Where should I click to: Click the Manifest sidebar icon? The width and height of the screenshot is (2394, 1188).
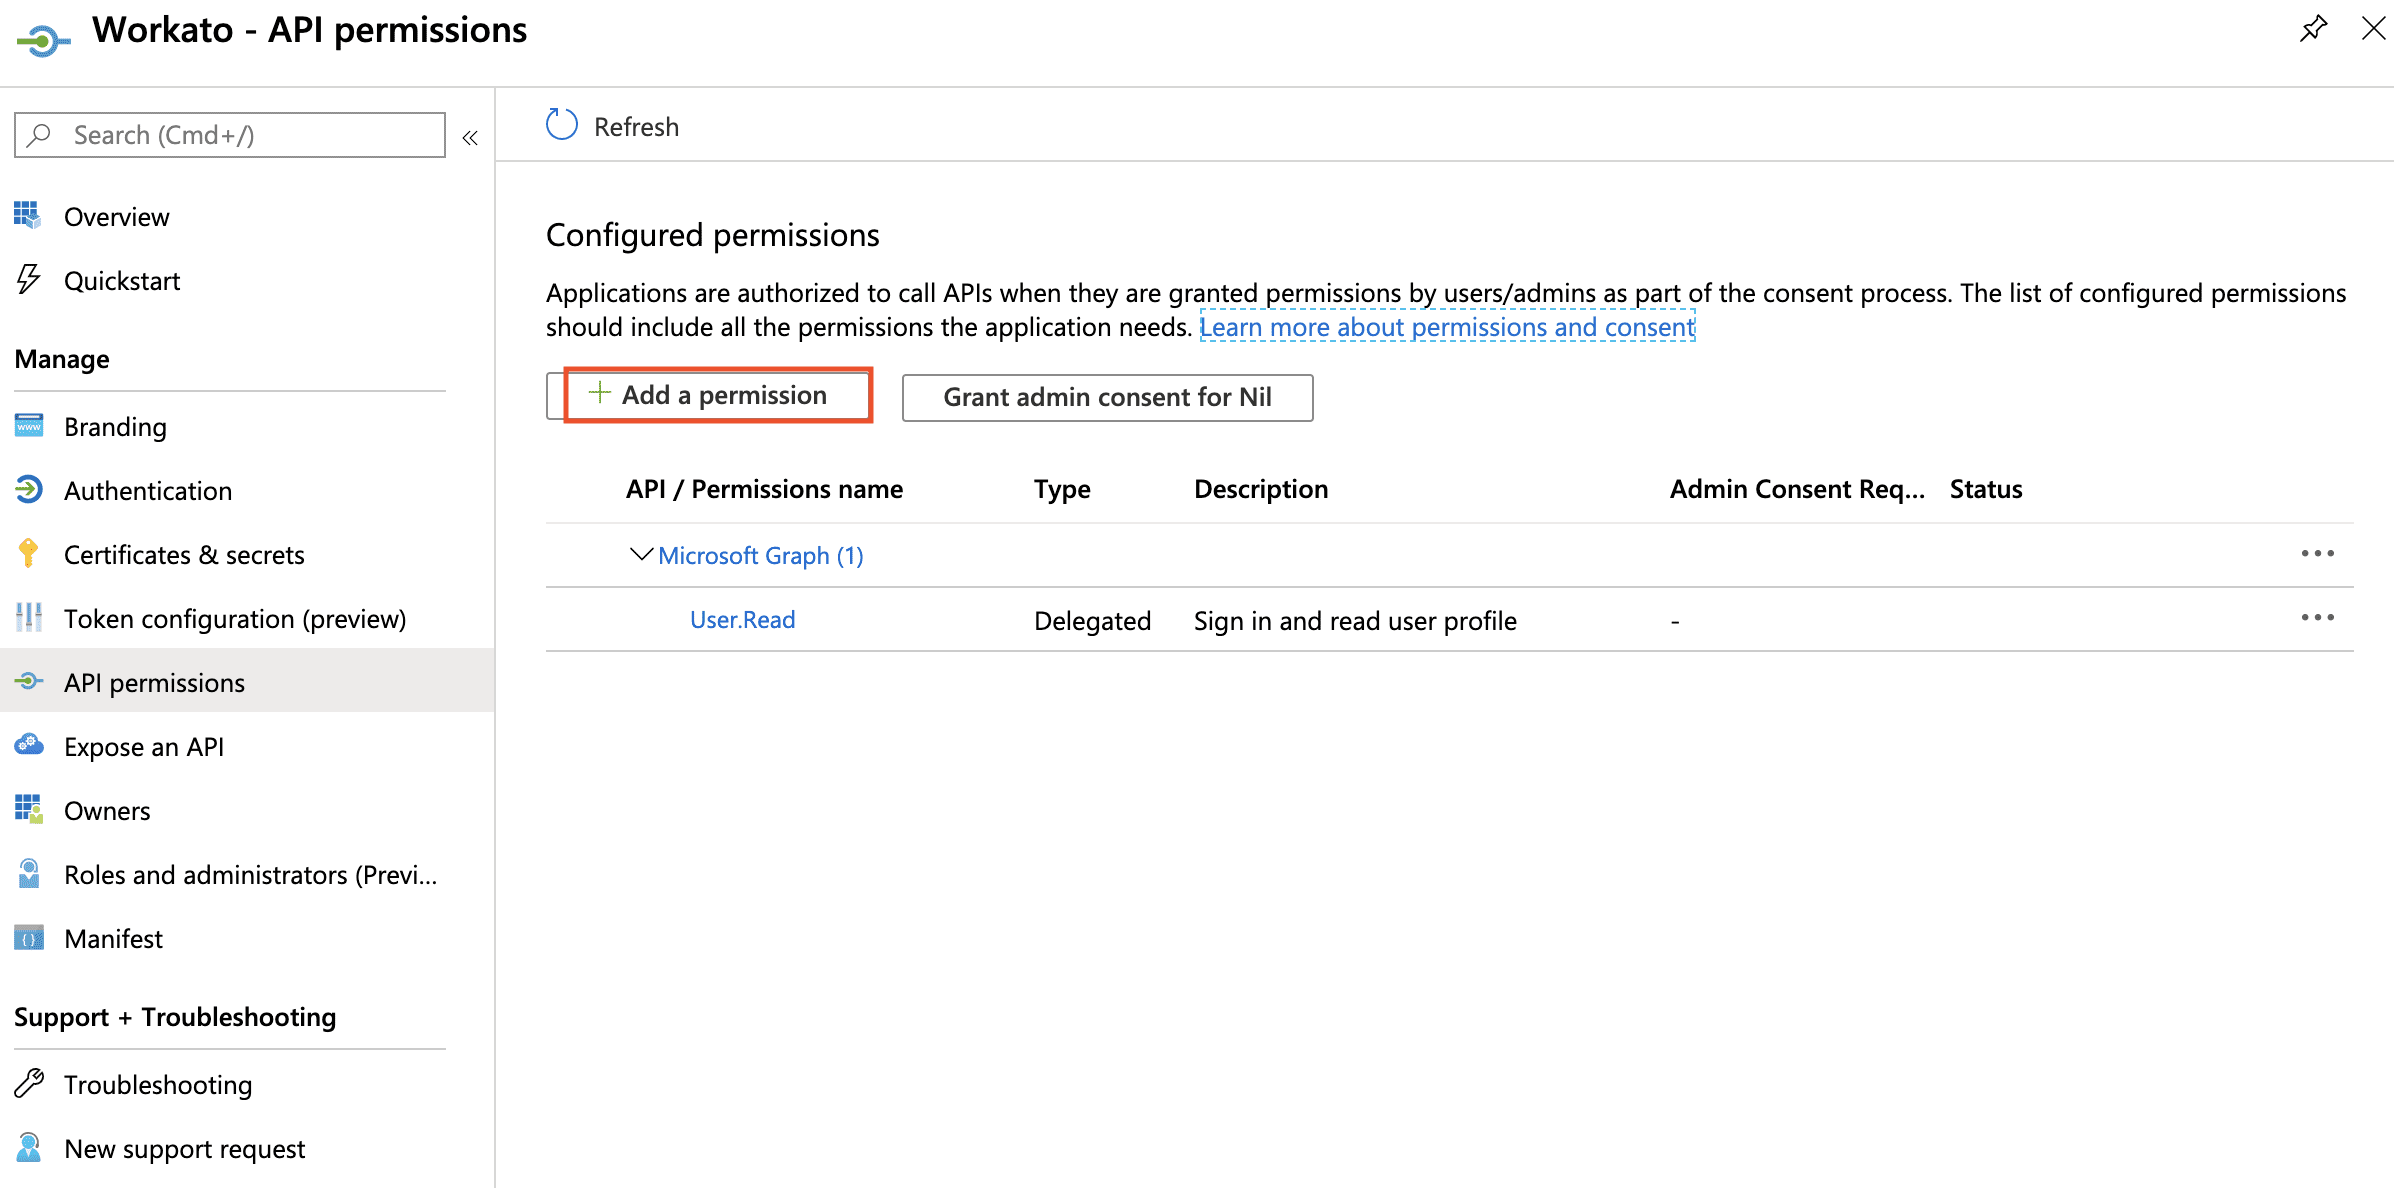coord(28,938)
